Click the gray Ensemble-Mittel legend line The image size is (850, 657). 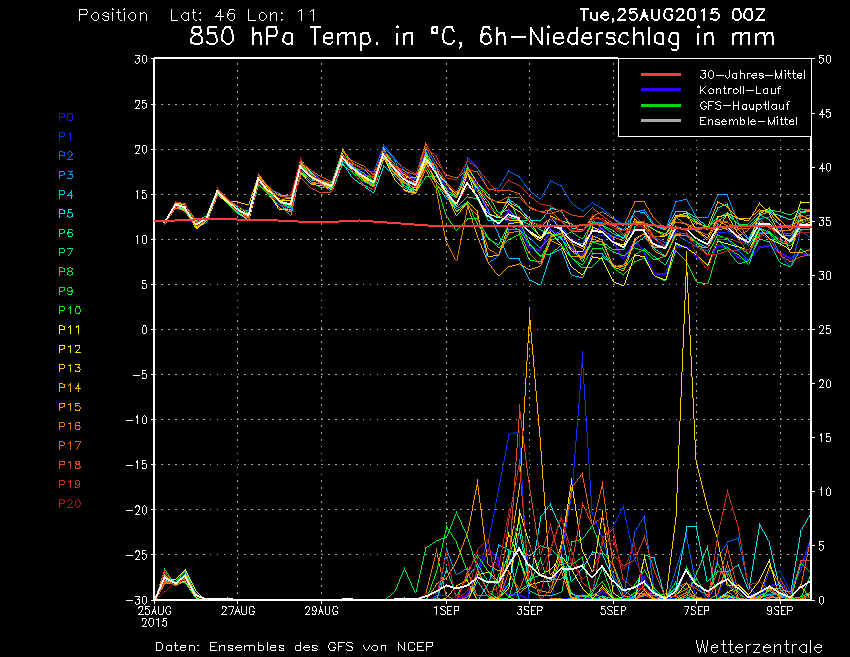pyautogui.click(x=661, y=121)
